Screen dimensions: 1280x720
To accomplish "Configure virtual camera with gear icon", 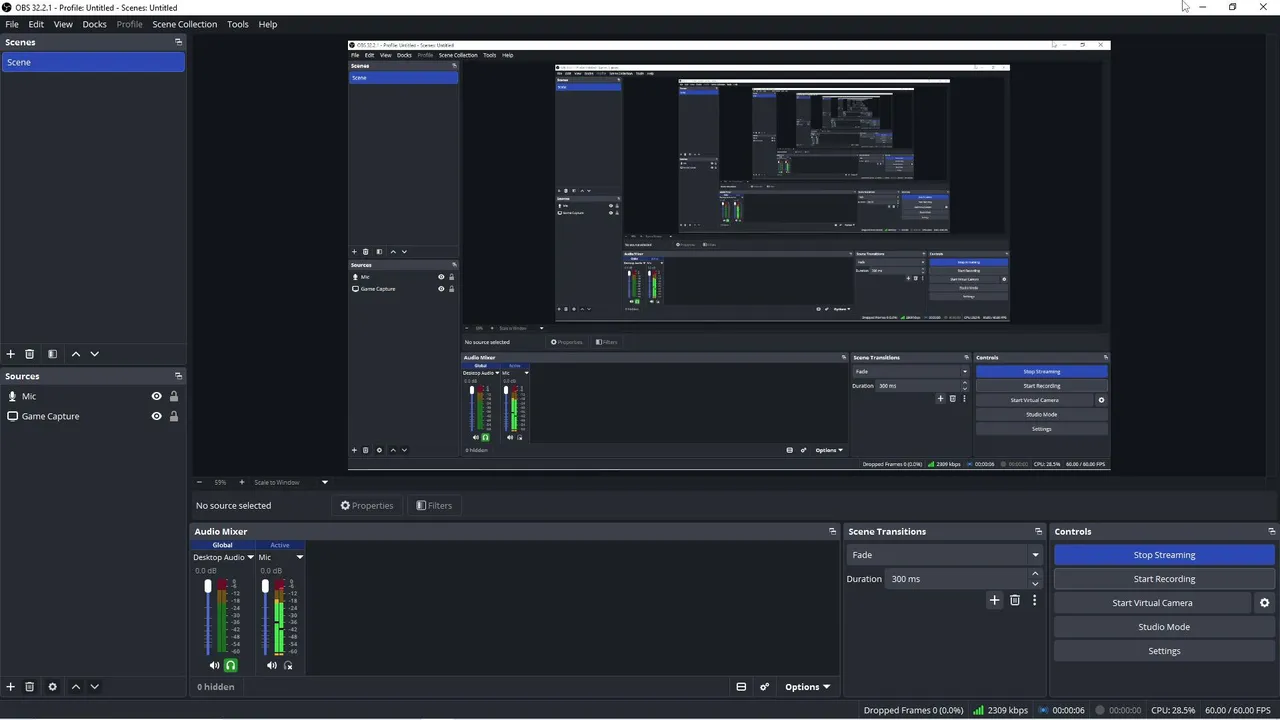I will (1264, 603).
